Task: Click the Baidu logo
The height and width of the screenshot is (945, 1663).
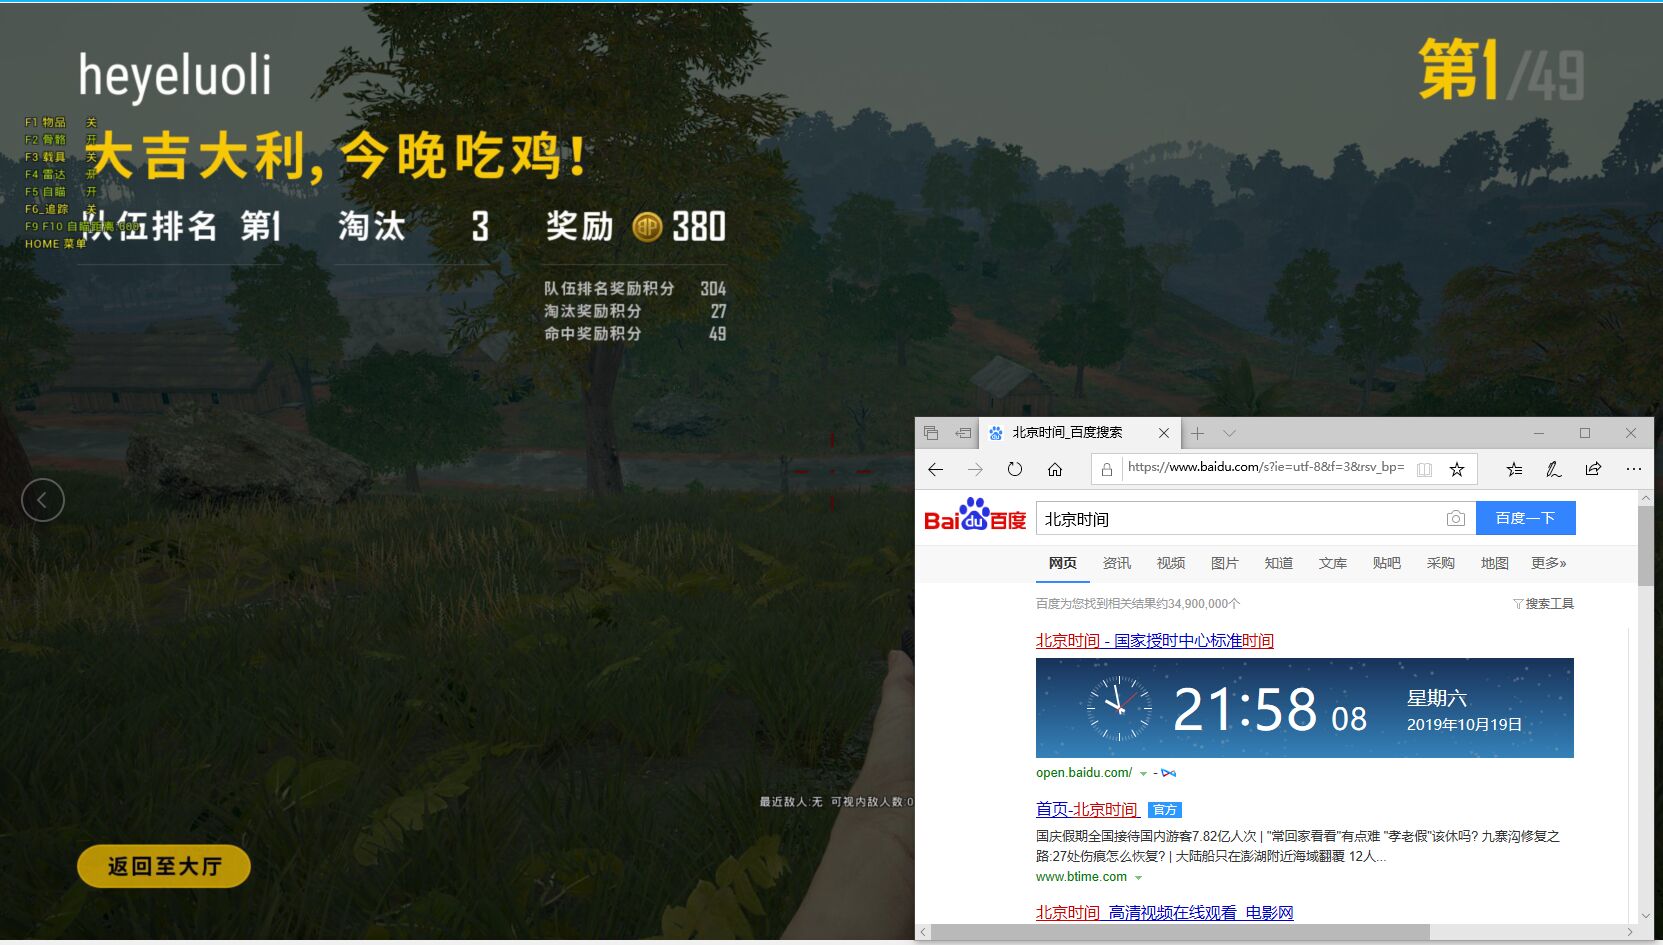Action: coord(975,515)
